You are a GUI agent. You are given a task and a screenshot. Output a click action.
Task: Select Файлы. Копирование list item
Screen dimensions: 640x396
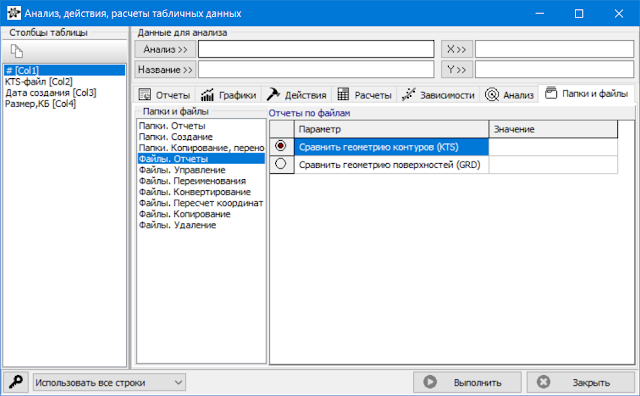[201, 214]
